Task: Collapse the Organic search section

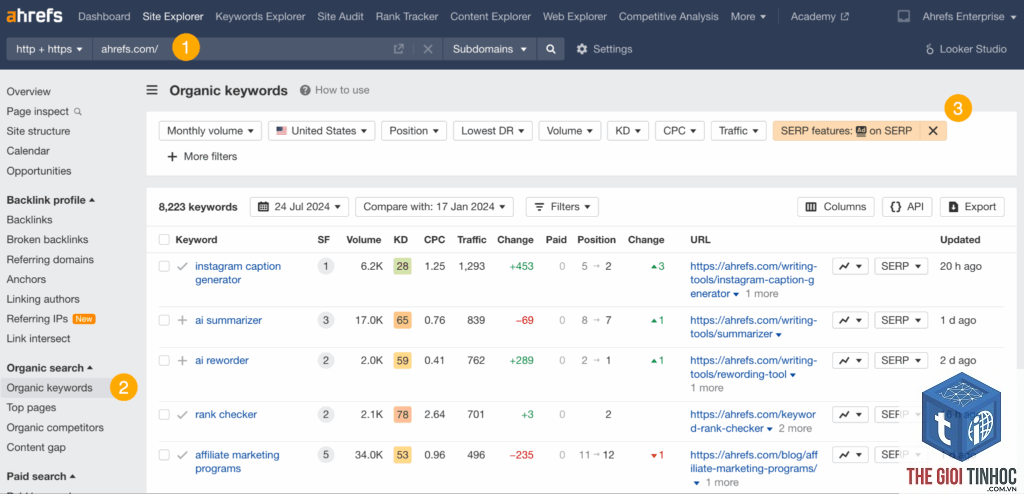Action: click(50, 368)
